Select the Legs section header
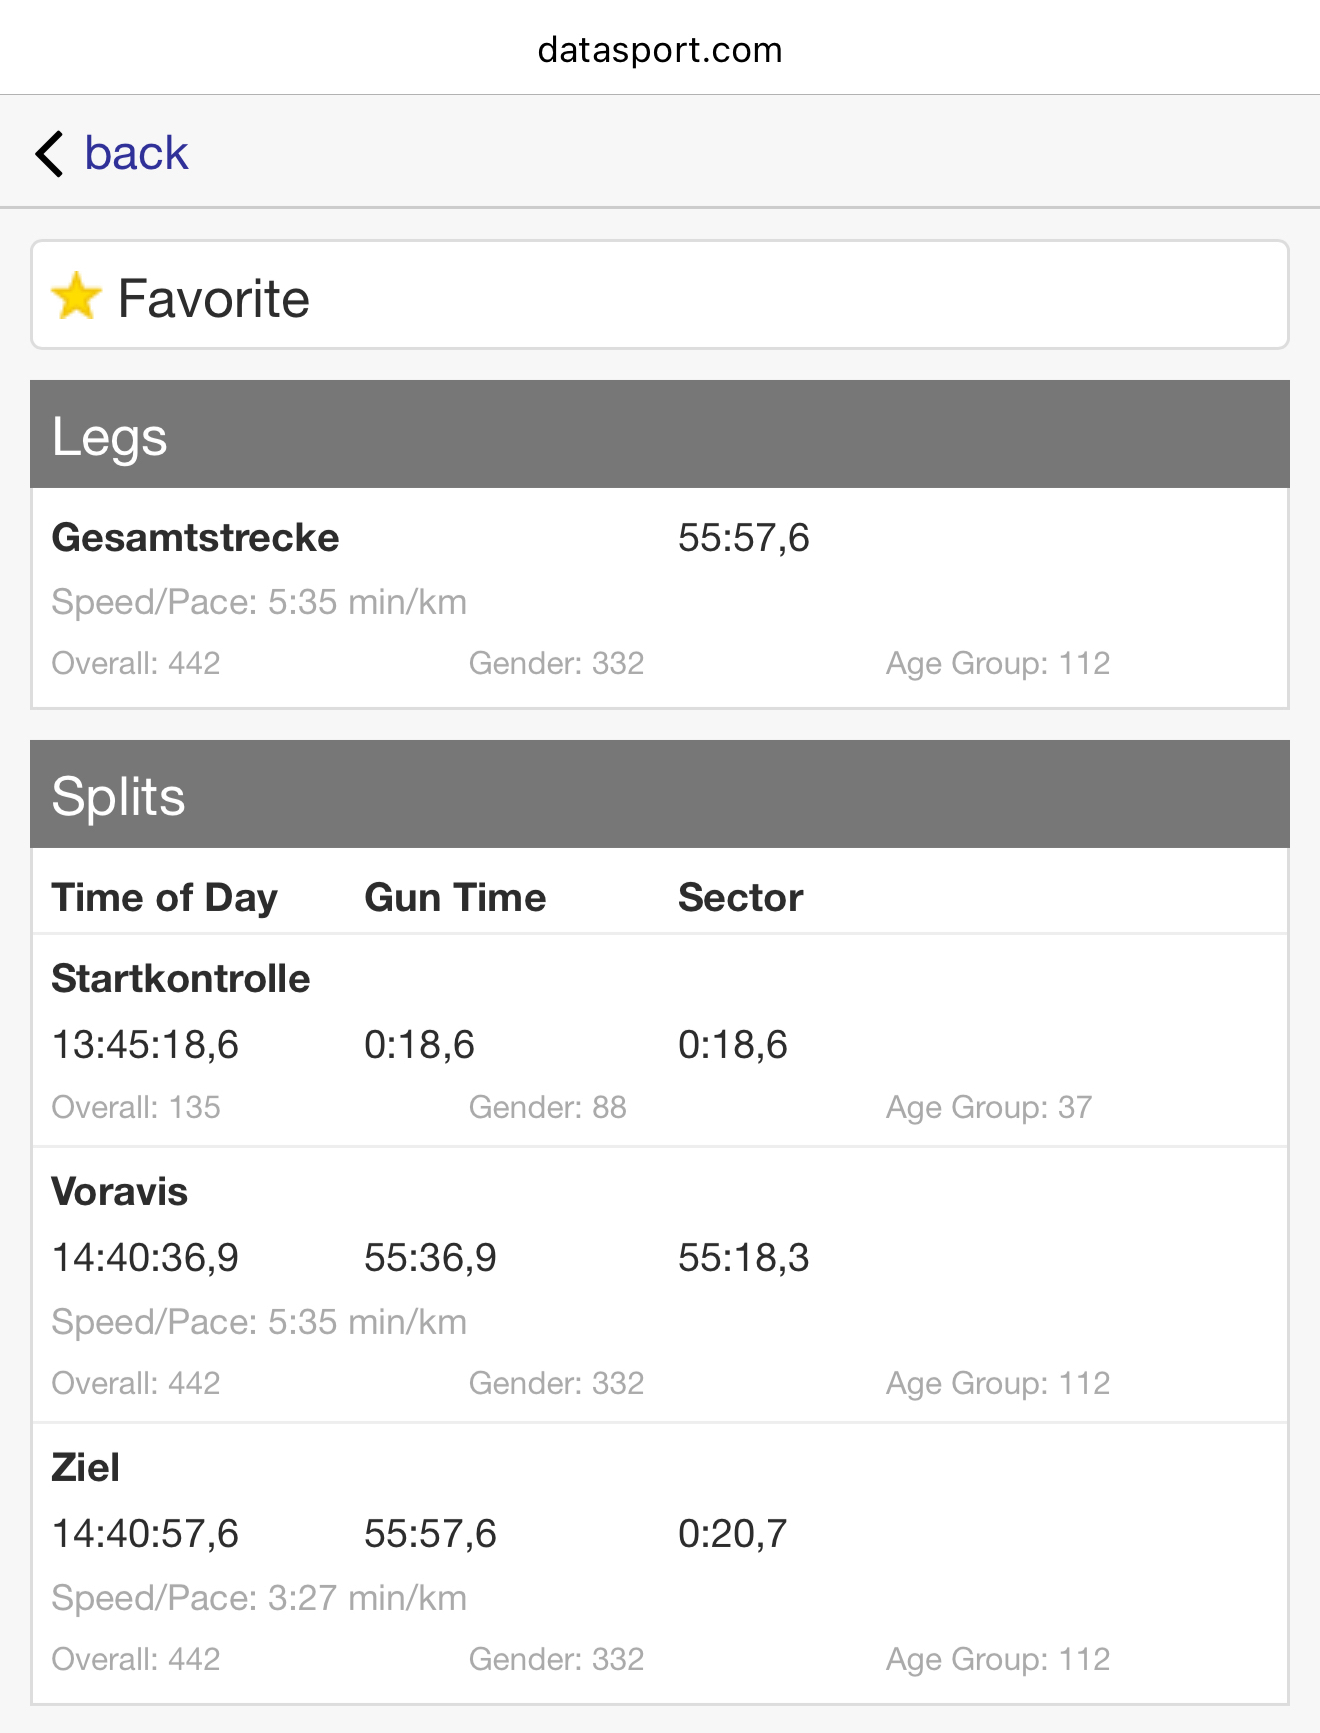The height and width of the screenshot is (1733, 1320). [660, 435]
